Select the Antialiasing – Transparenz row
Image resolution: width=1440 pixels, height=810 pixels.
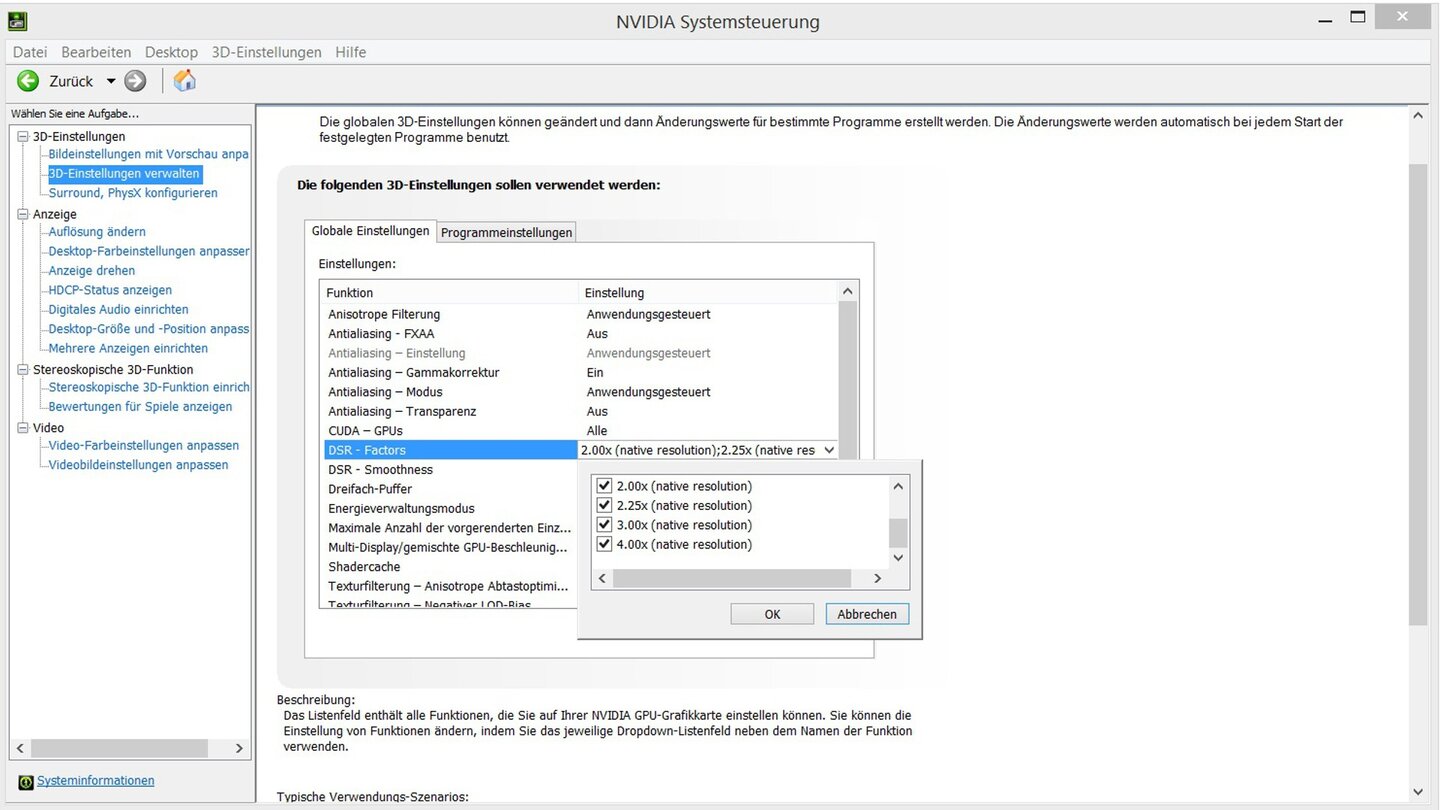tap(581, 411)
